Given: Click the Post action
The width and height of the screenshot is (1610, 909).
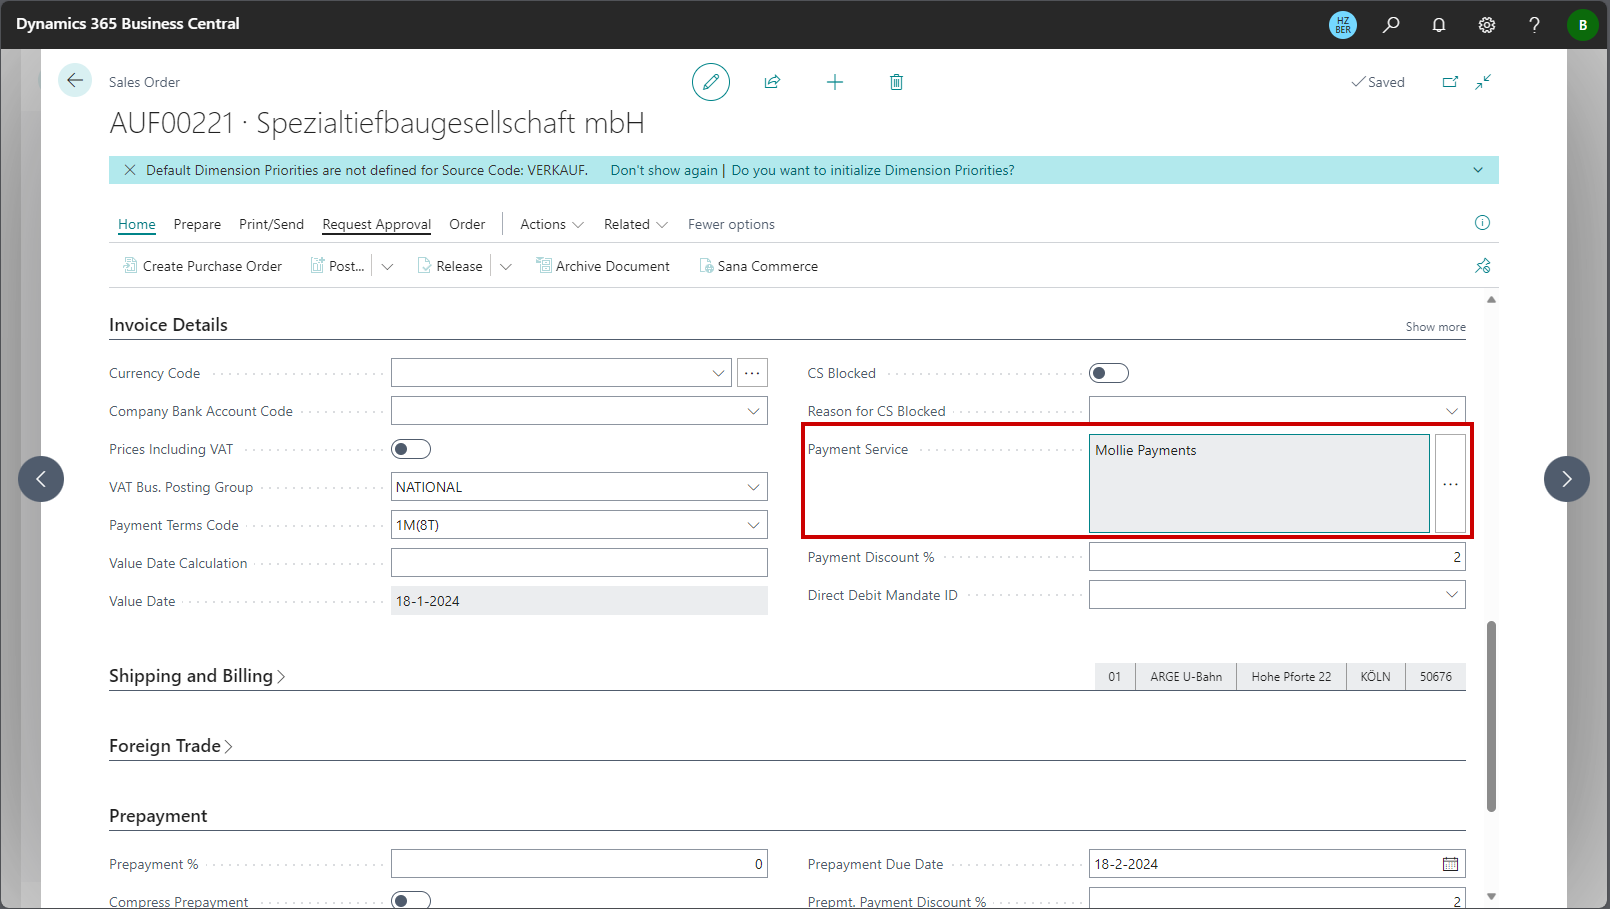Looking at the screenshot, I should (x=338, y=266).
